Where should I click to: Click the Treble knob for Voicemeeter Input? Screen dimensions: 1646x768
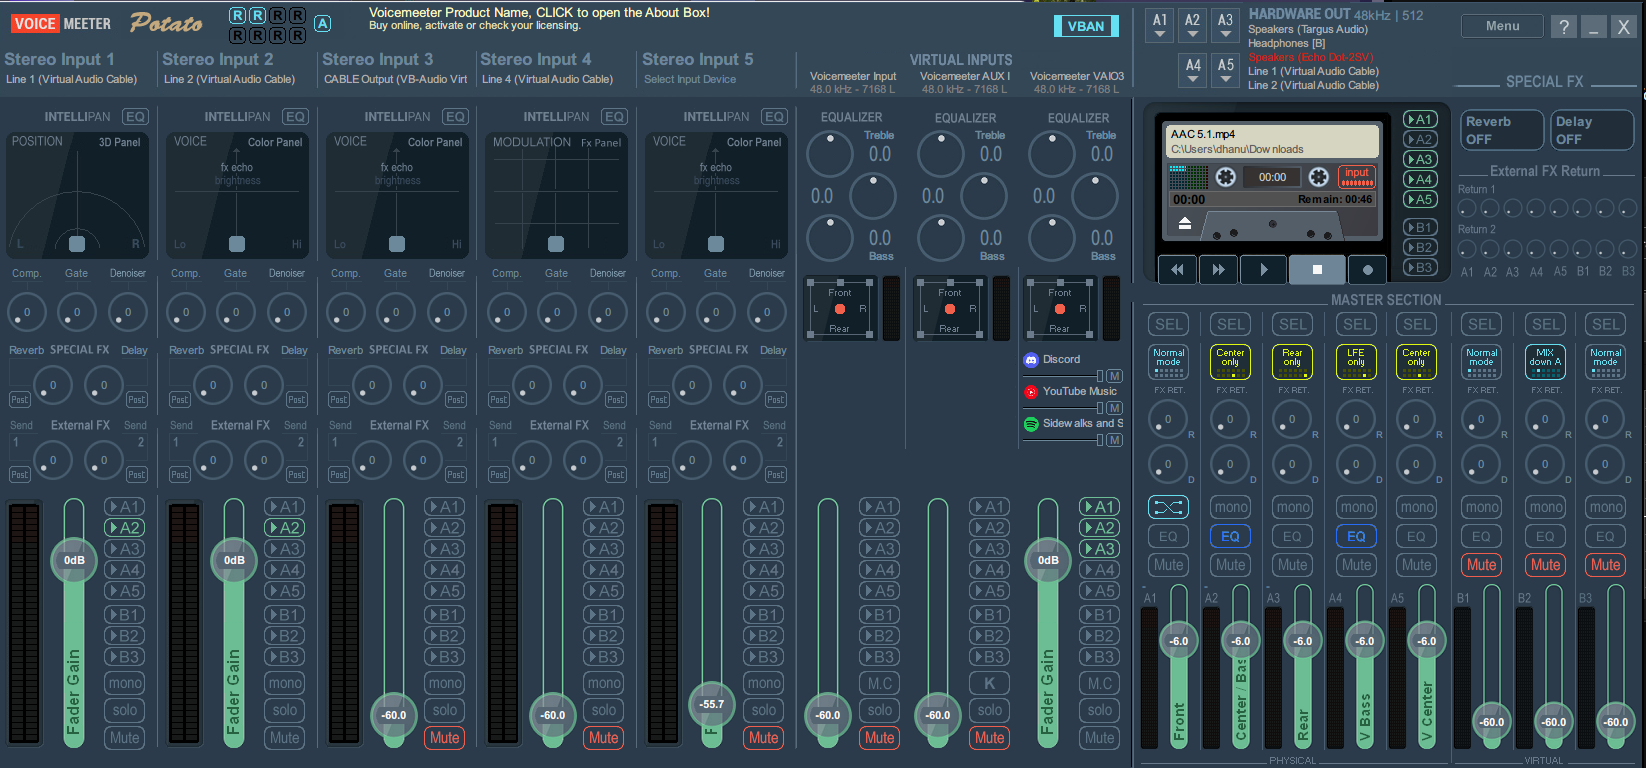click(x=828, y=153)
